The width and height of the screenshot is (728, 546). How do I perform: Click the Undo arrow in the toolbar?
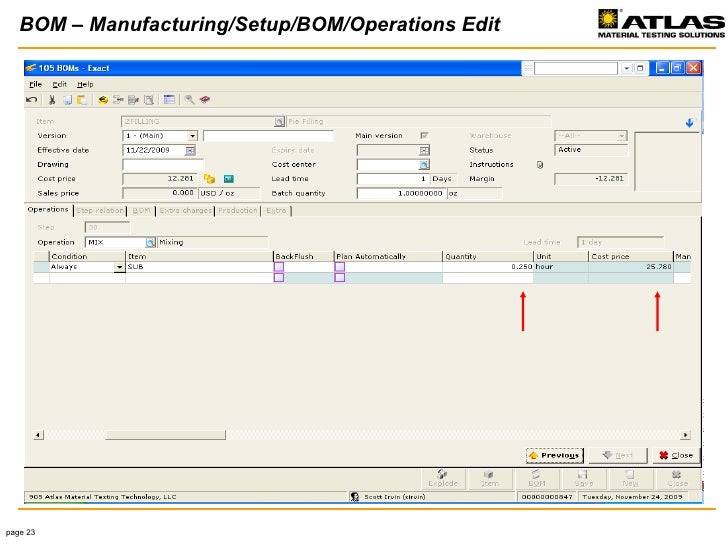[x=32, y=100]
